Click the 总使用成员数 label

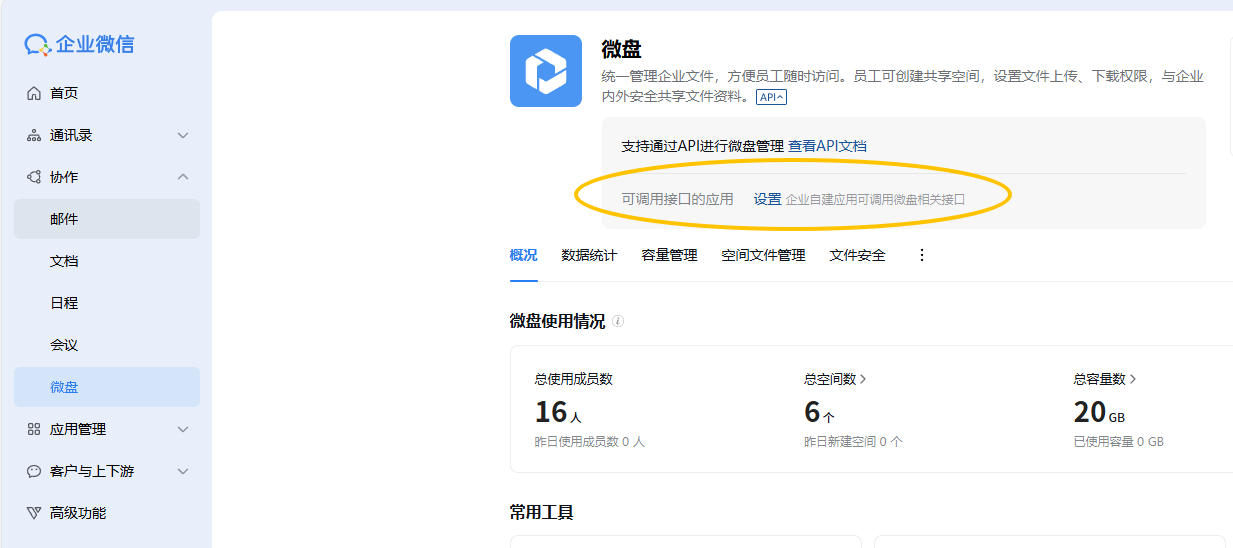pos(573,379)
